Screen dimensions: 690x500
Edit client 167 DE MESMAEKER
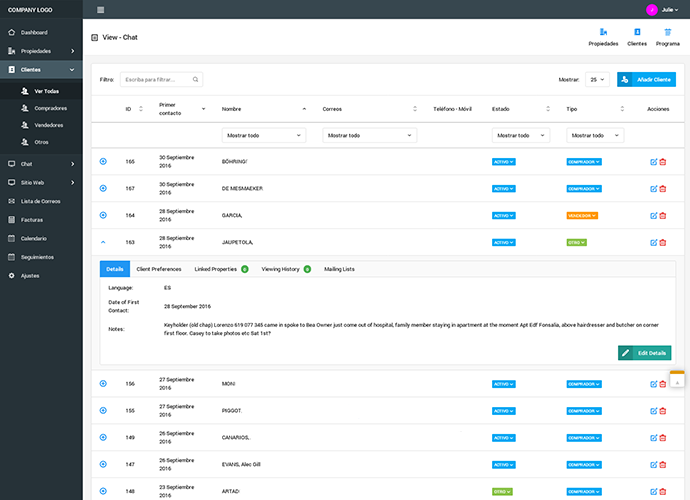click(x=653, y=189)
